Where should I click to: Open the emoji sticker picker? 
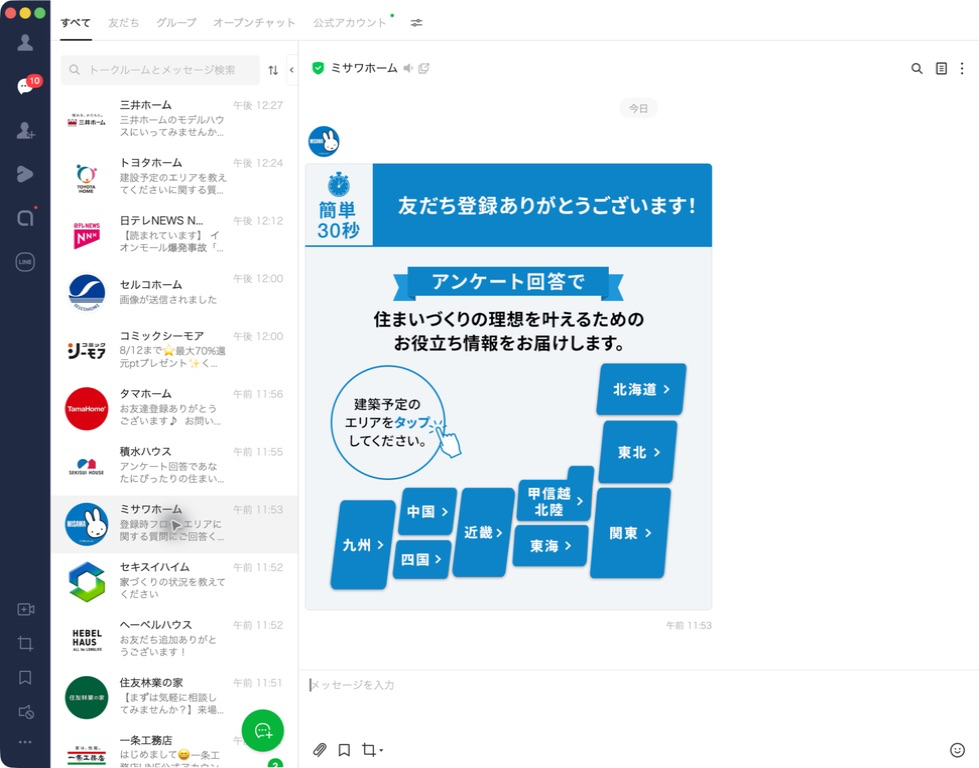957,749
